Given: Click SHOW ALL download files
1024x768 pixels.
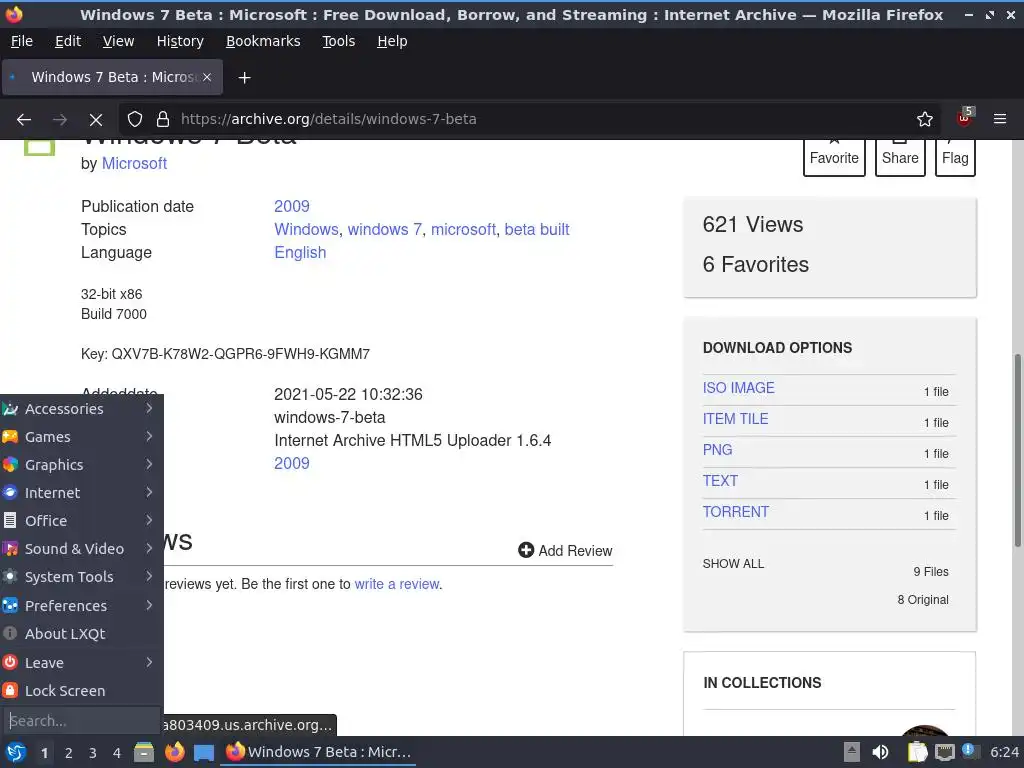Looking at the screenshot, I should [x=733, y=564].
